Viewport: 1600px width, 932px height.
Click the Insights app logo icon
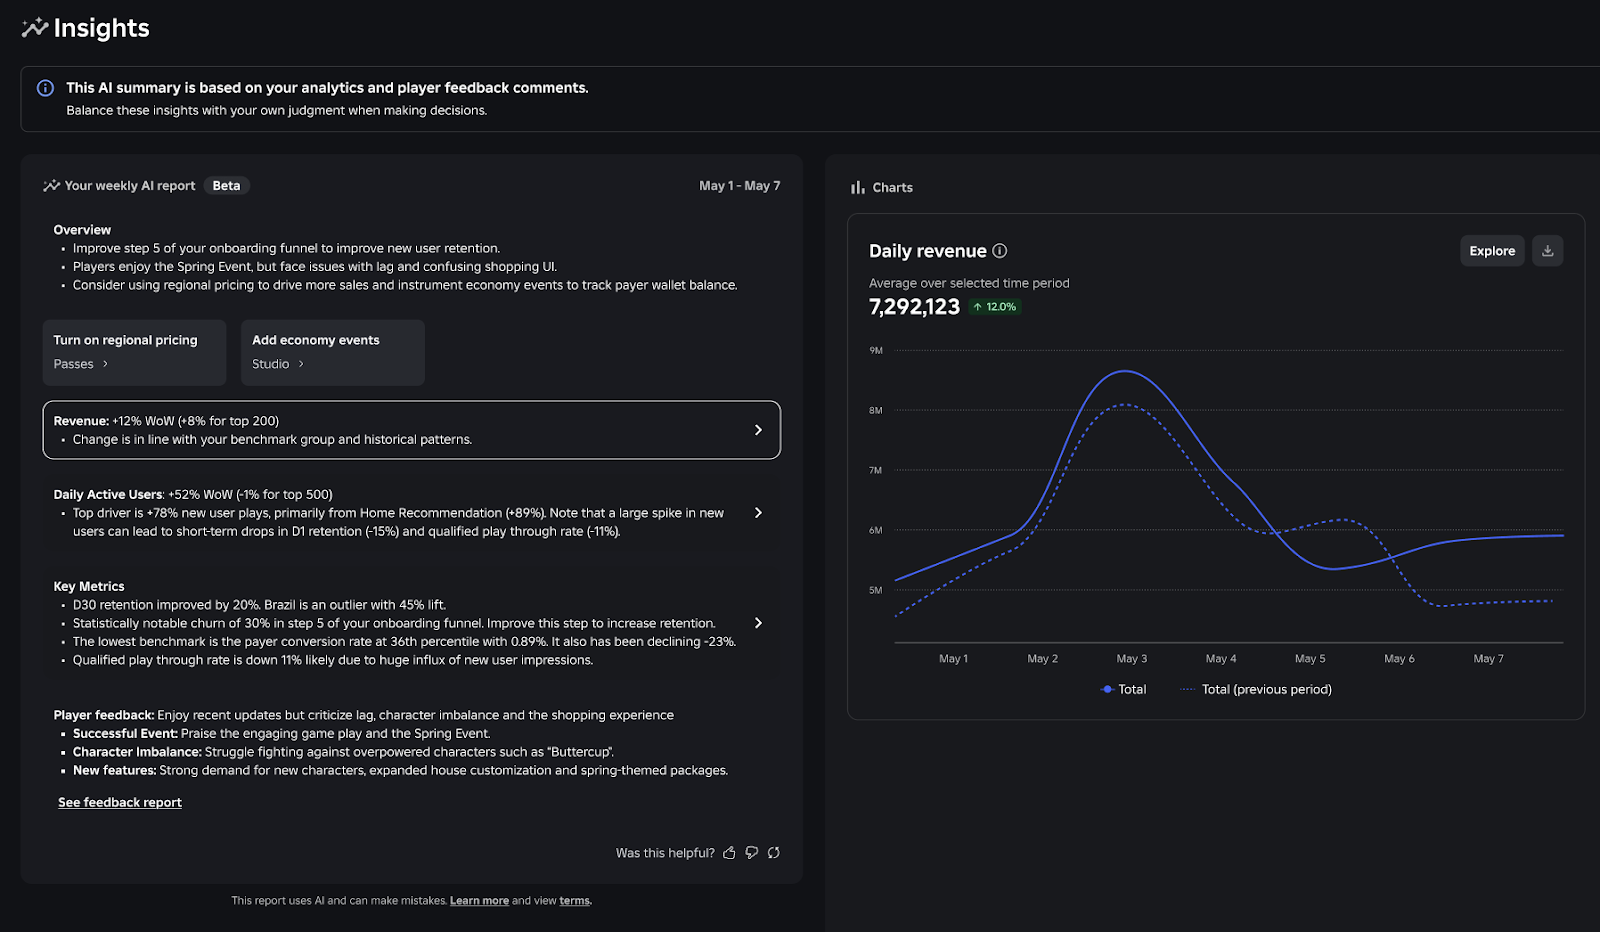point(33,27)
